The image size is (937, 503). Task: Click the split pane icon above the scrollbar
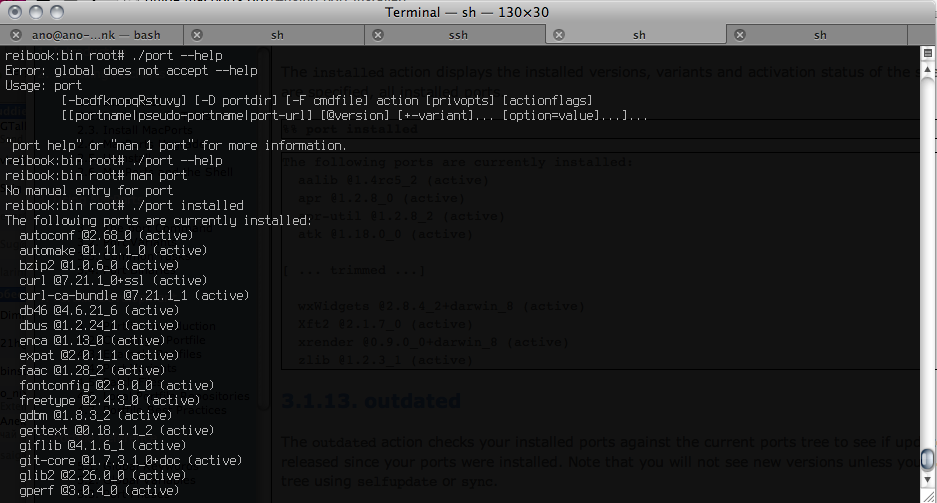[x=927, y=53]
